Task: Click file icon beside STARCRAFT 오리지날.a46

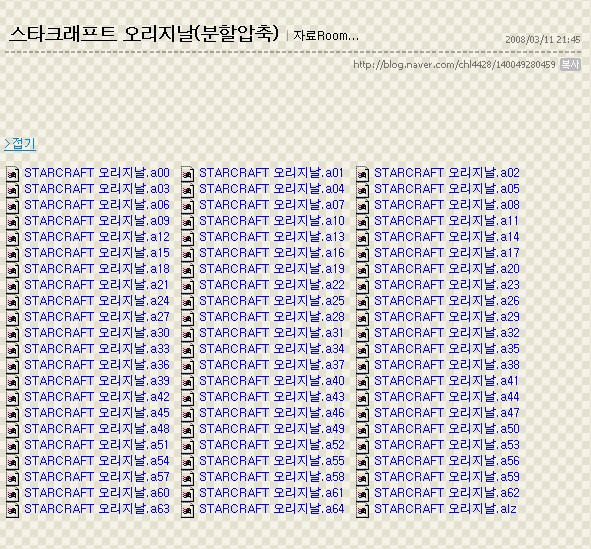Action: point(188,414)
